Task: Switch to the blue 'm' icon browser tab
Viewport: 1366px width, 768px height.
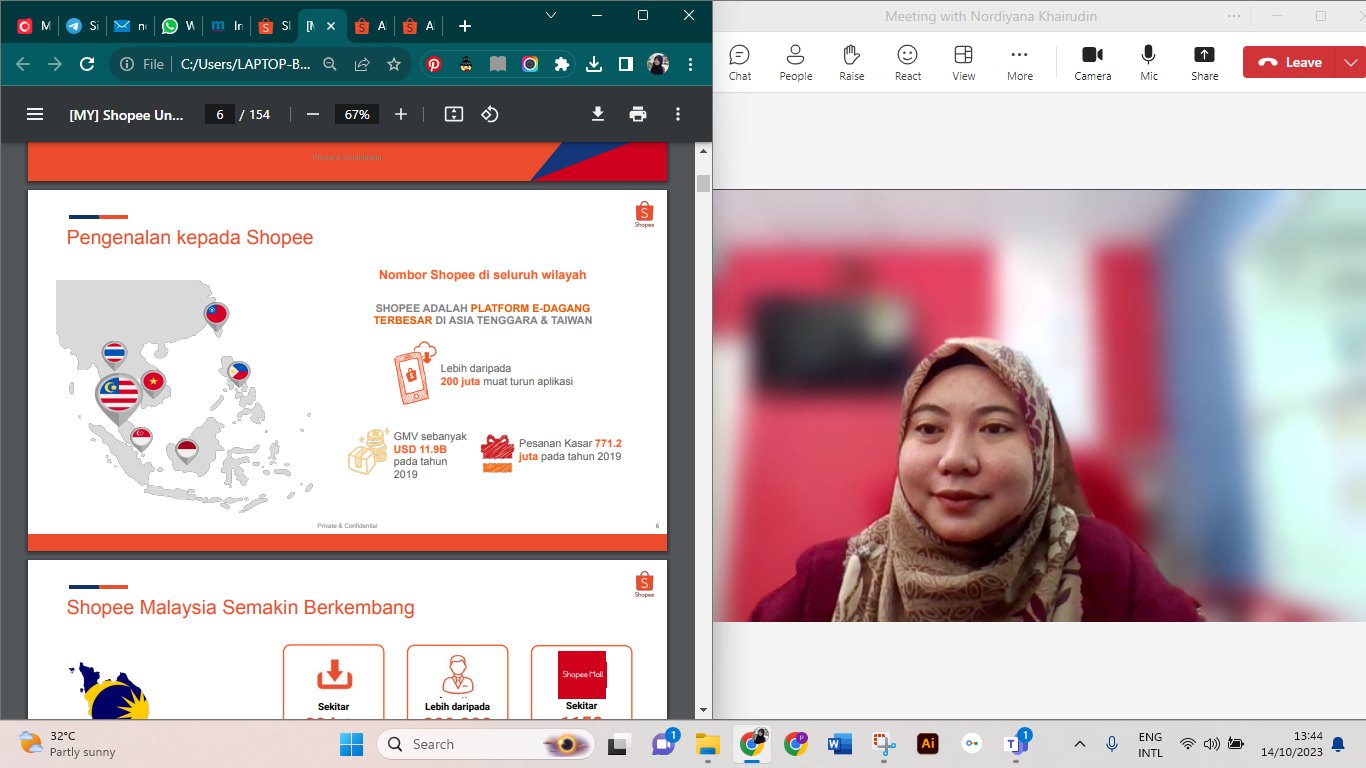Action: (x=226, y=26)
